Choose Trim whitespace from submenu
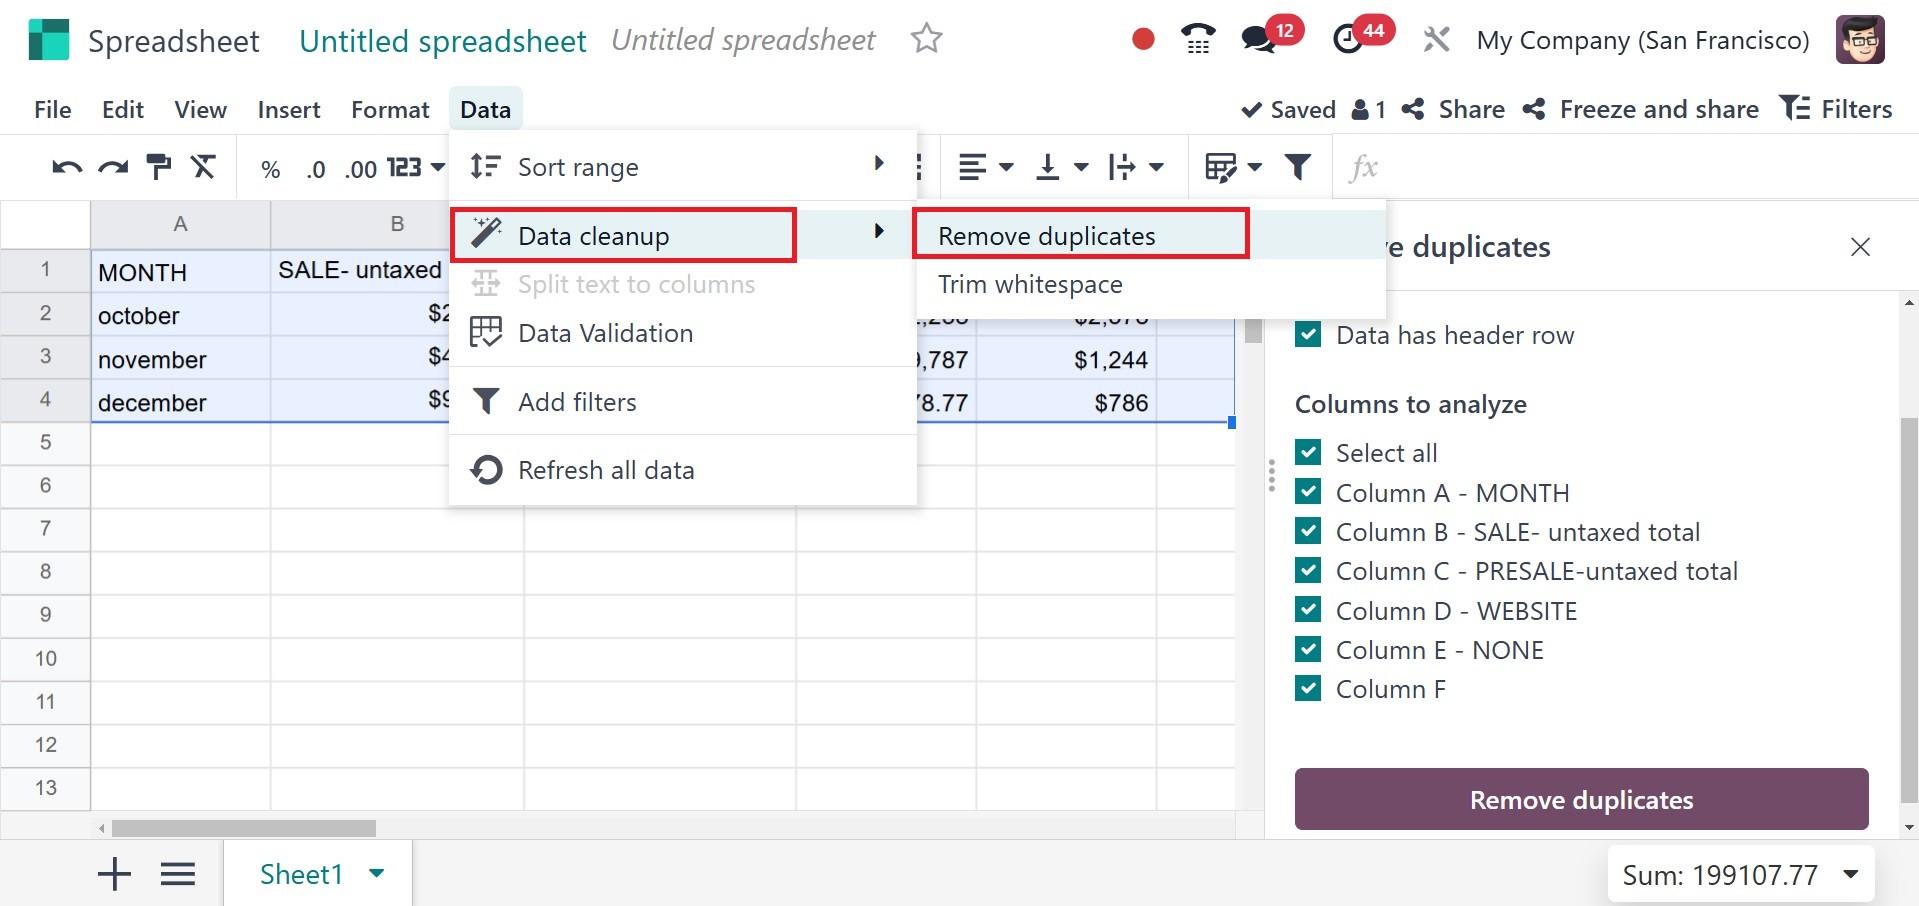Screen dimensions: 1919x906 click(x=1030, y=285)
